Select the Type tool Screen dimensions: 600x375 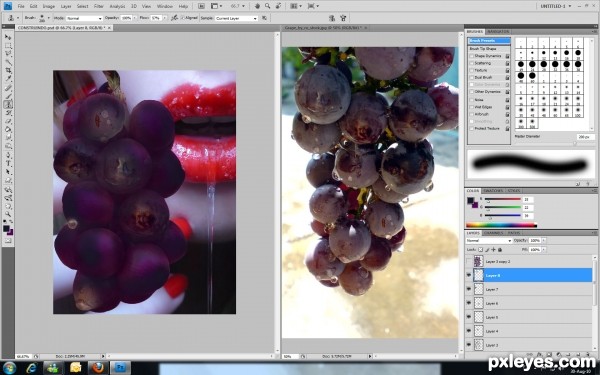click(8, 164)
